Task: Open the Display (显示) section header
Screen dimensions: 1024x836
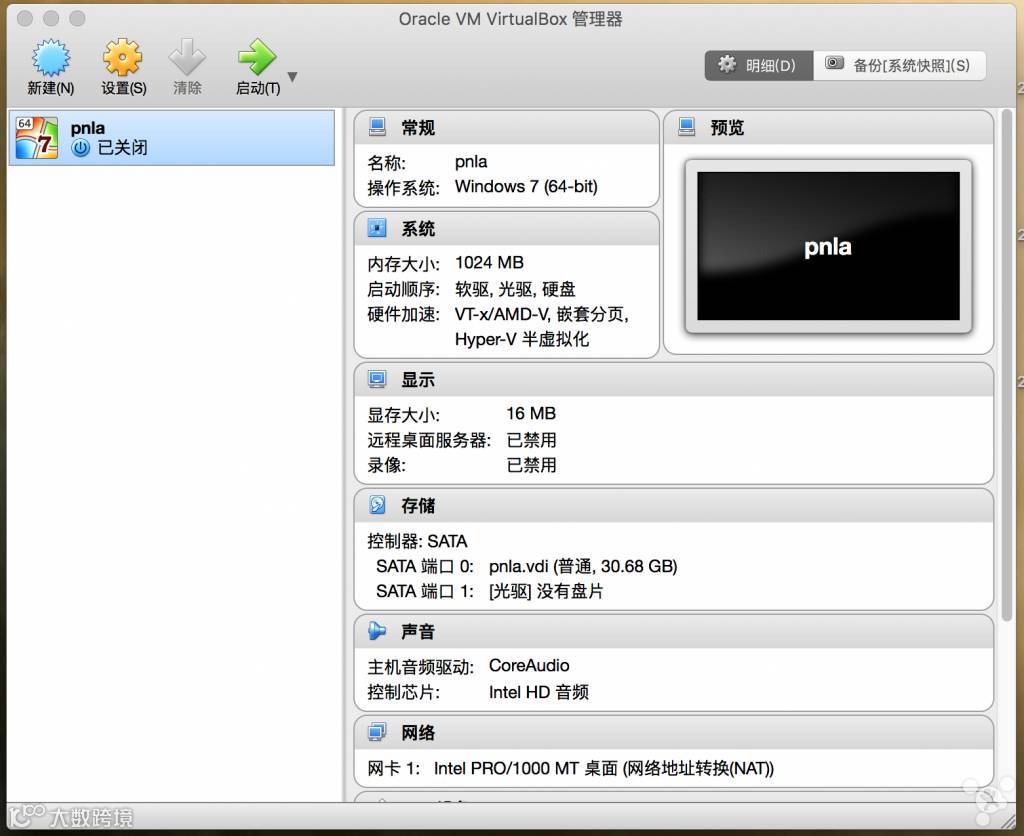Action: [673, 379]
